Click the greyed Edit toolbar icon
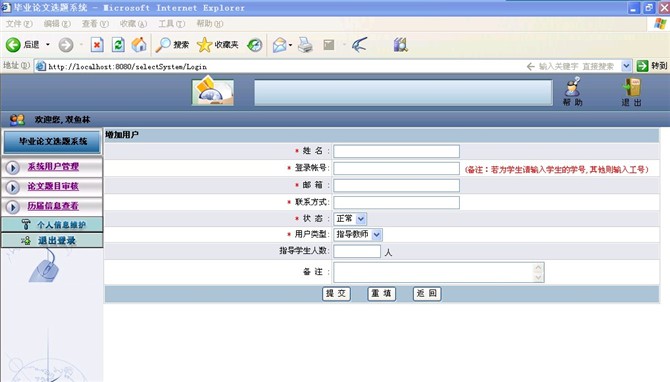 point(329,44)
